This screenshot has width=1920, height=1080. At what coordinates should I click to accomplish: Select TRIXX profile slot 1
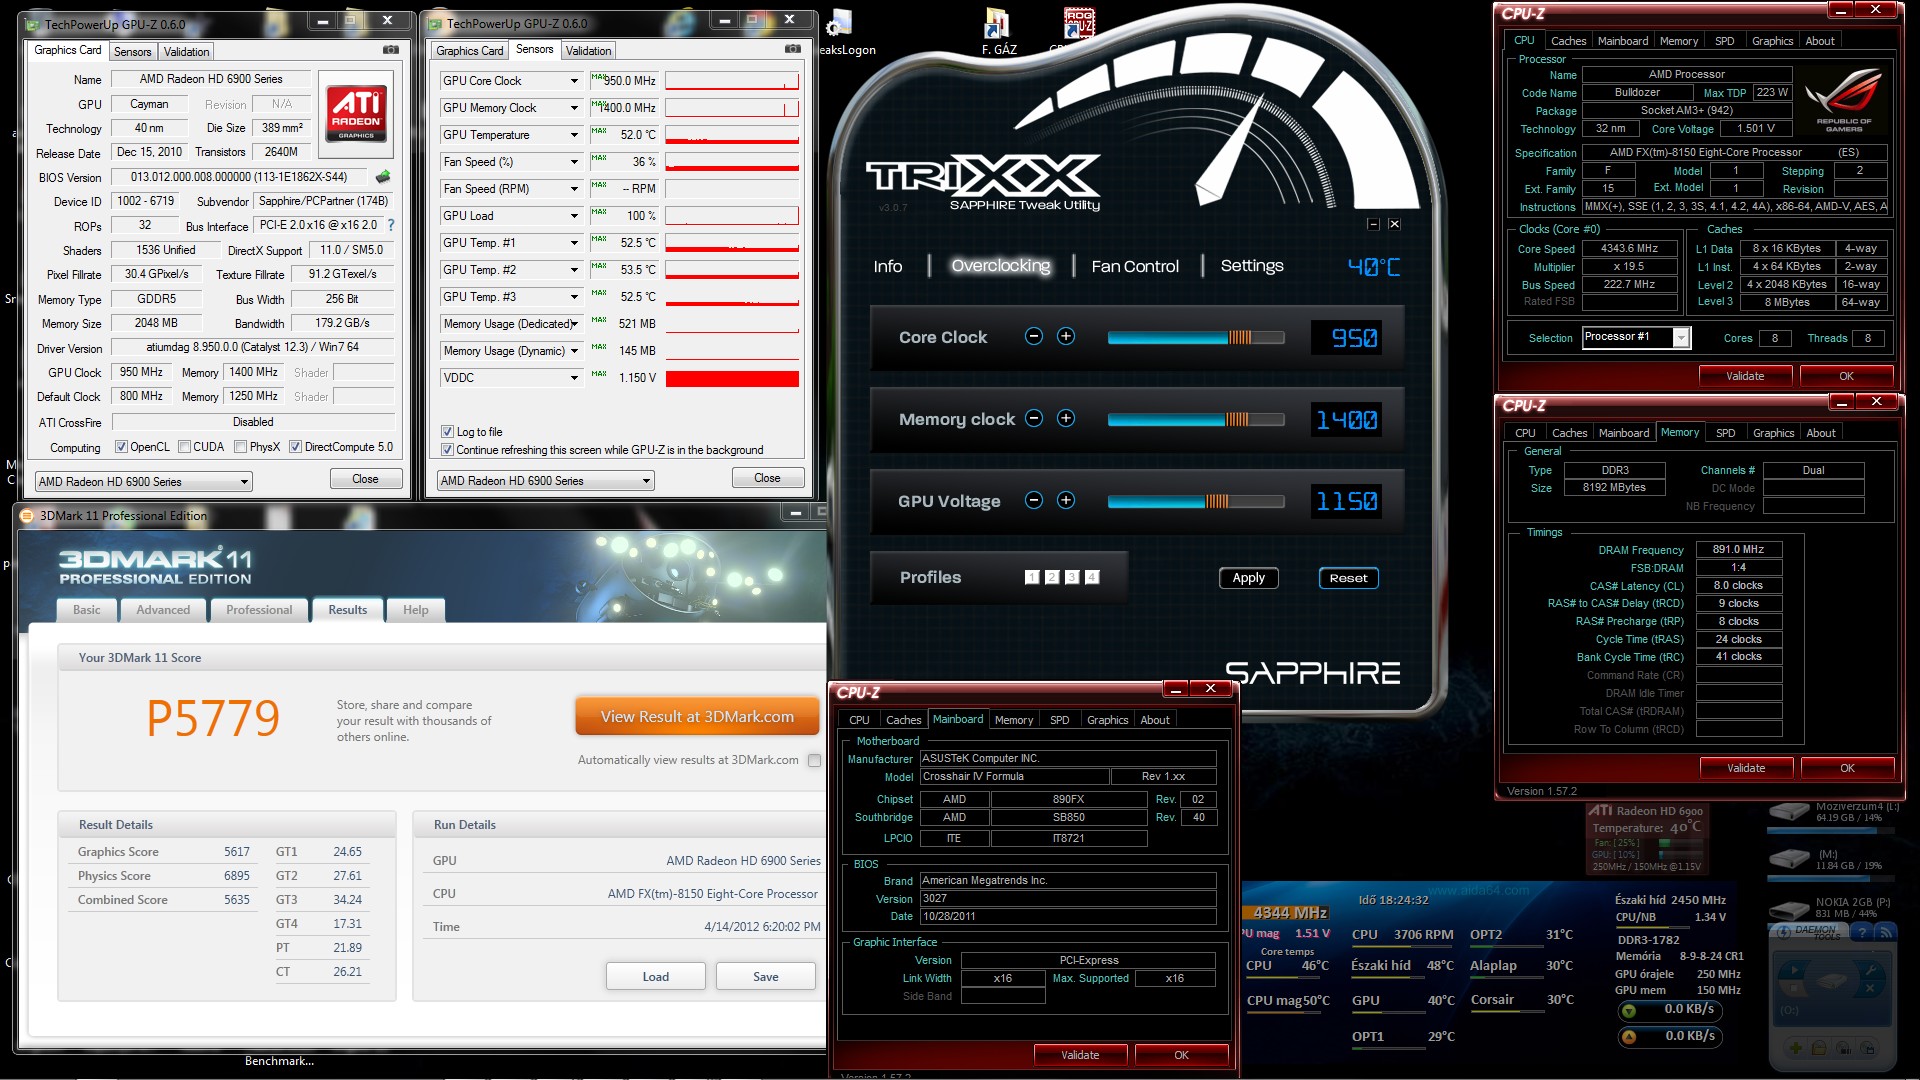click(x=1032, y=577)
